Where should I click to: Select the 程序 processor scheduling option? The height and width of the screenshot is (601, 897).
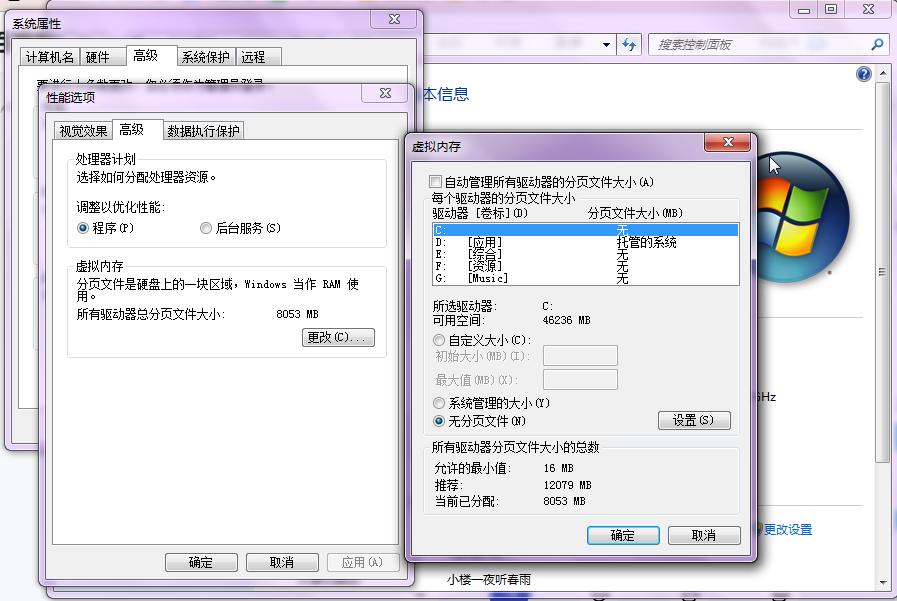(x=84, y=230)
